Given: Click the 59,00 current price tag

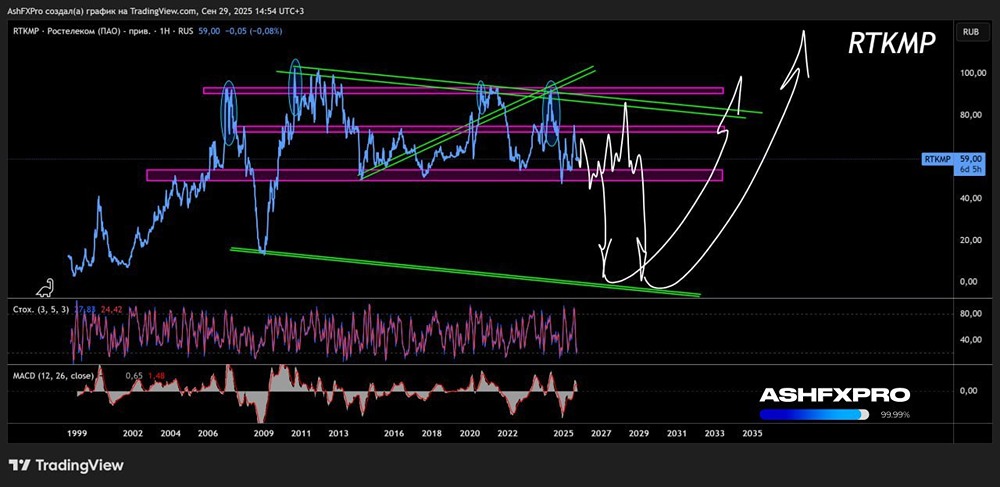Looking at the screenshot, I should [x=970, y=159].
